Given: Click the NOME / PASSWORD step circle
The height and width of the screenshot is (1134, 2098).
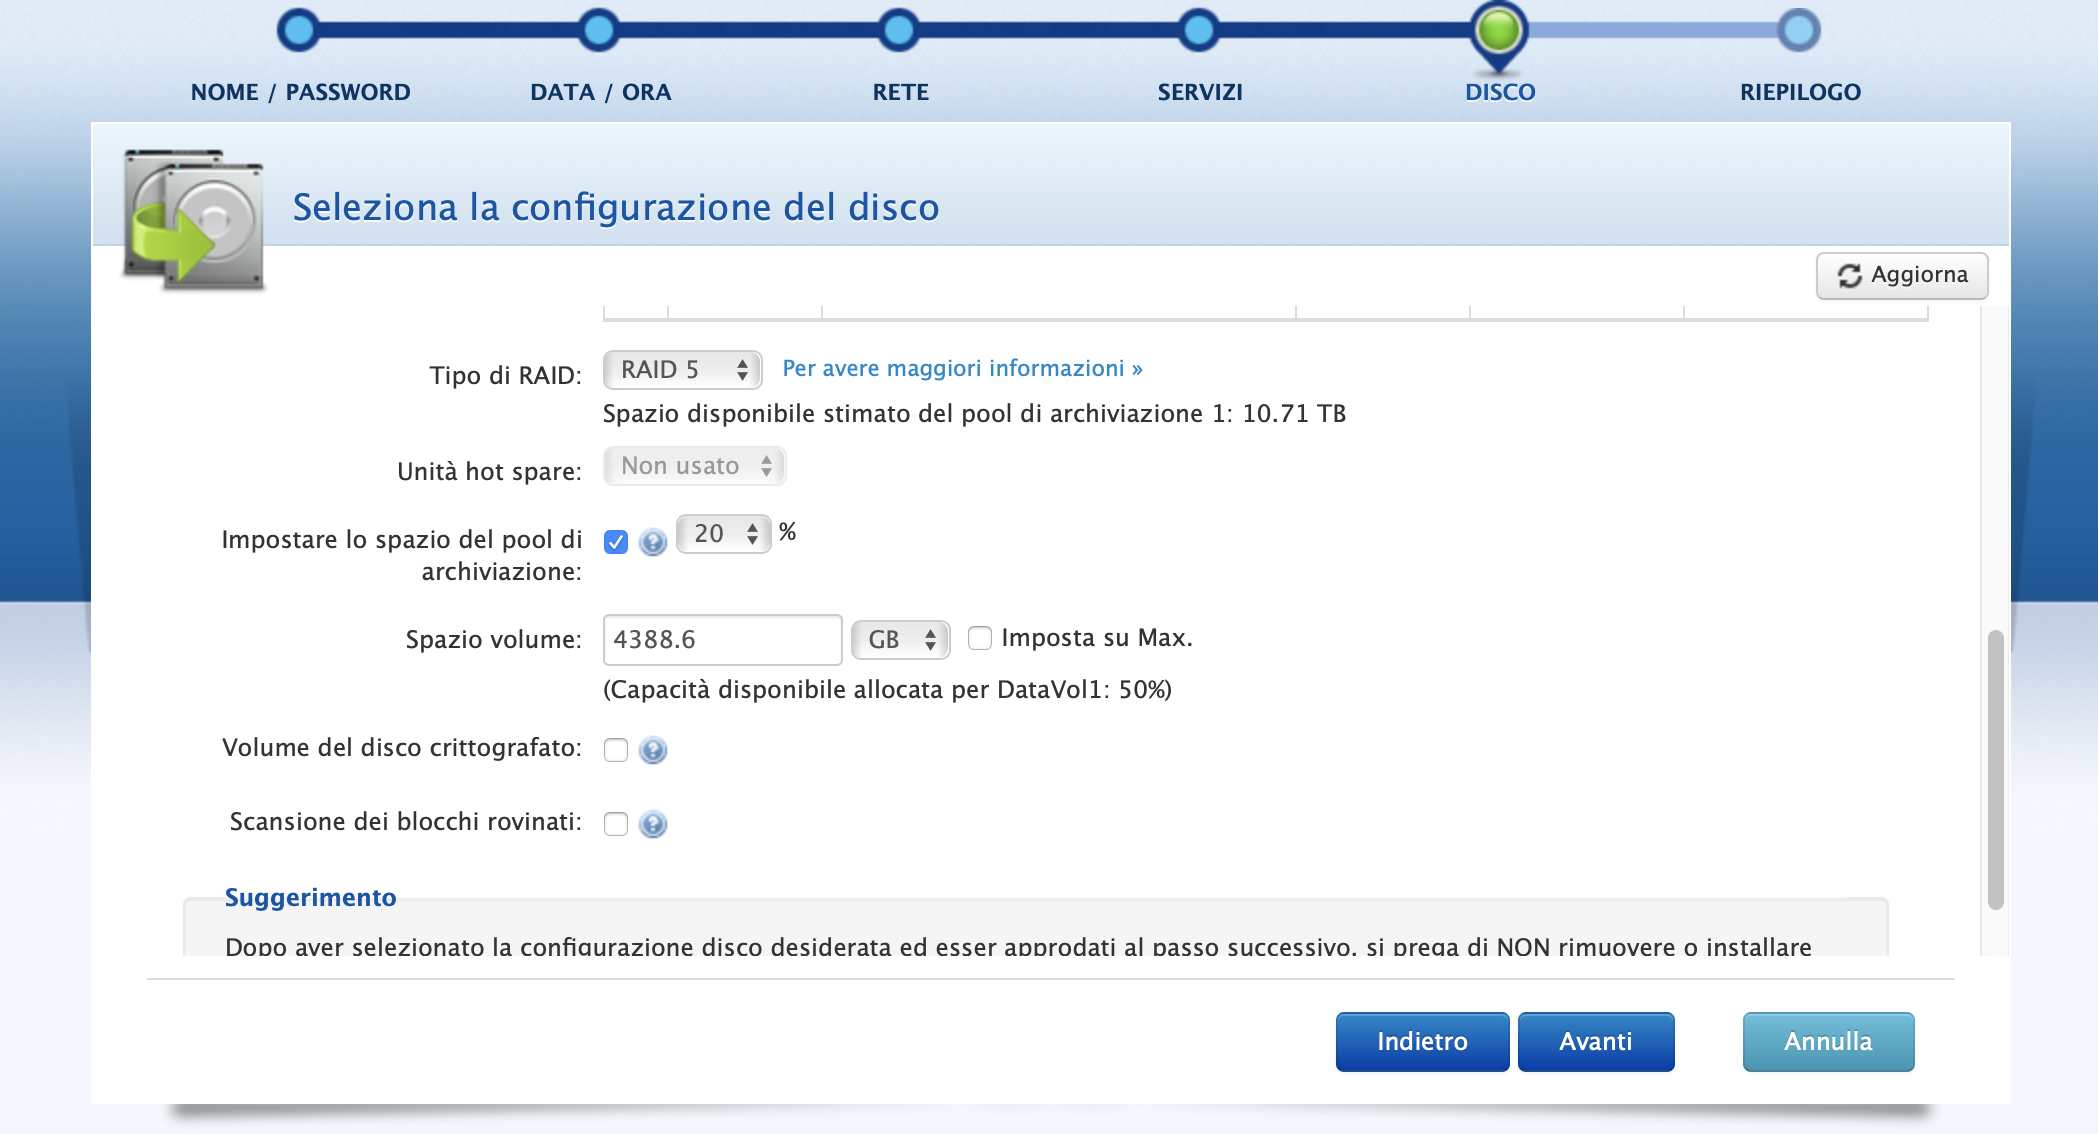Looking at the screenshot, I should point(298,30).
